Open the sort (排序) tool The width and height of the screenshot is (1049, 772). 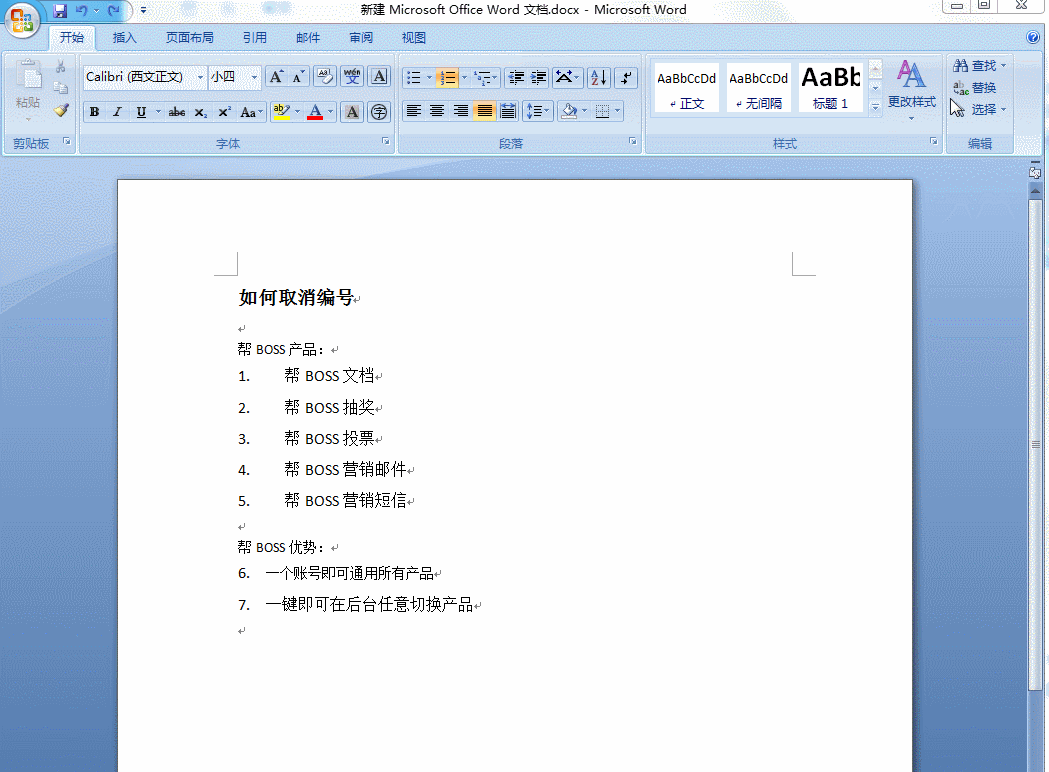click(598, 78)
